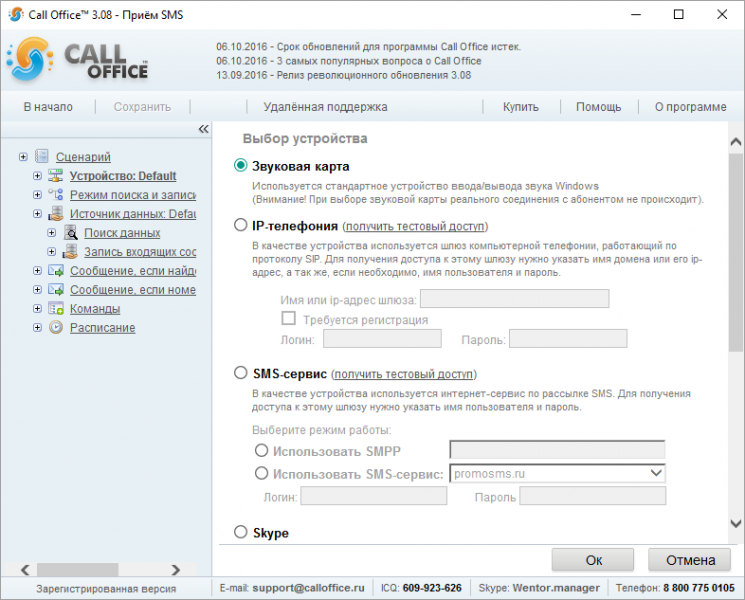Click the scroll down arrow of main panel
Viewport: 745px width, 600px height.
[735, 524]
